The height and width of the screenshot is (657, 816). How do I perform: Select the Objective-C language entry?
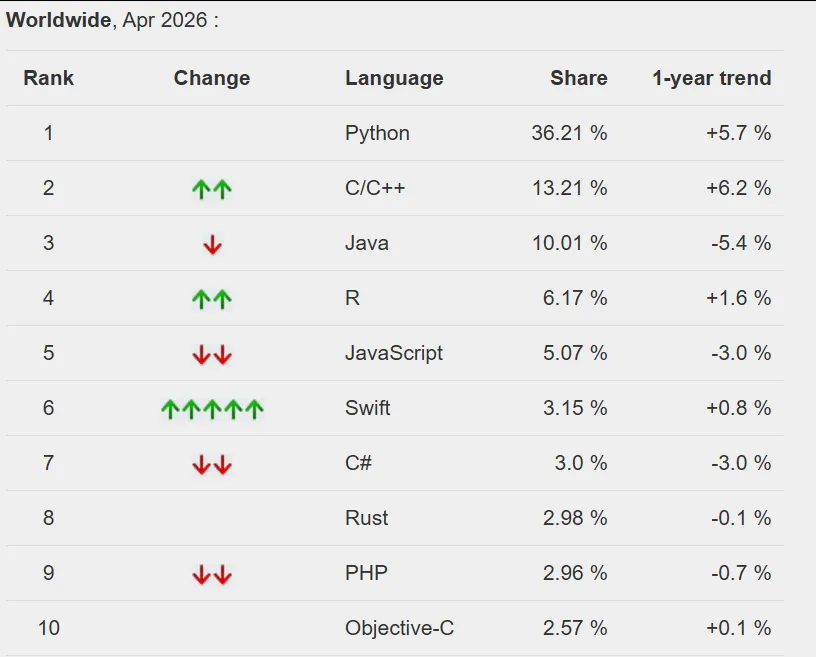point(400,628)
